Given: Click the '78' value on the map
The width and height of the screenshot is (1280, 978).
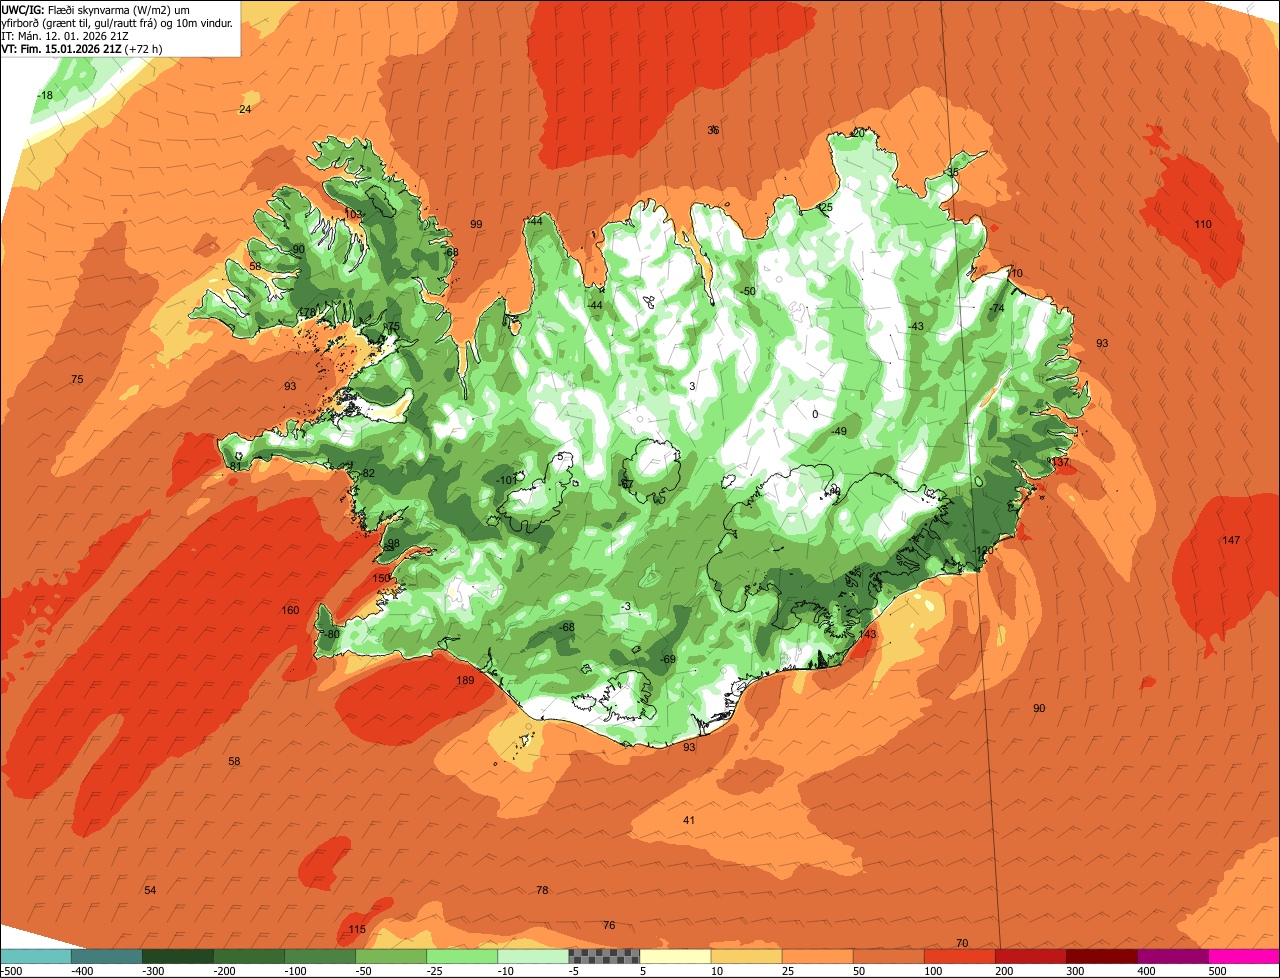Looking at the screenshot, I should pos(542,890).
